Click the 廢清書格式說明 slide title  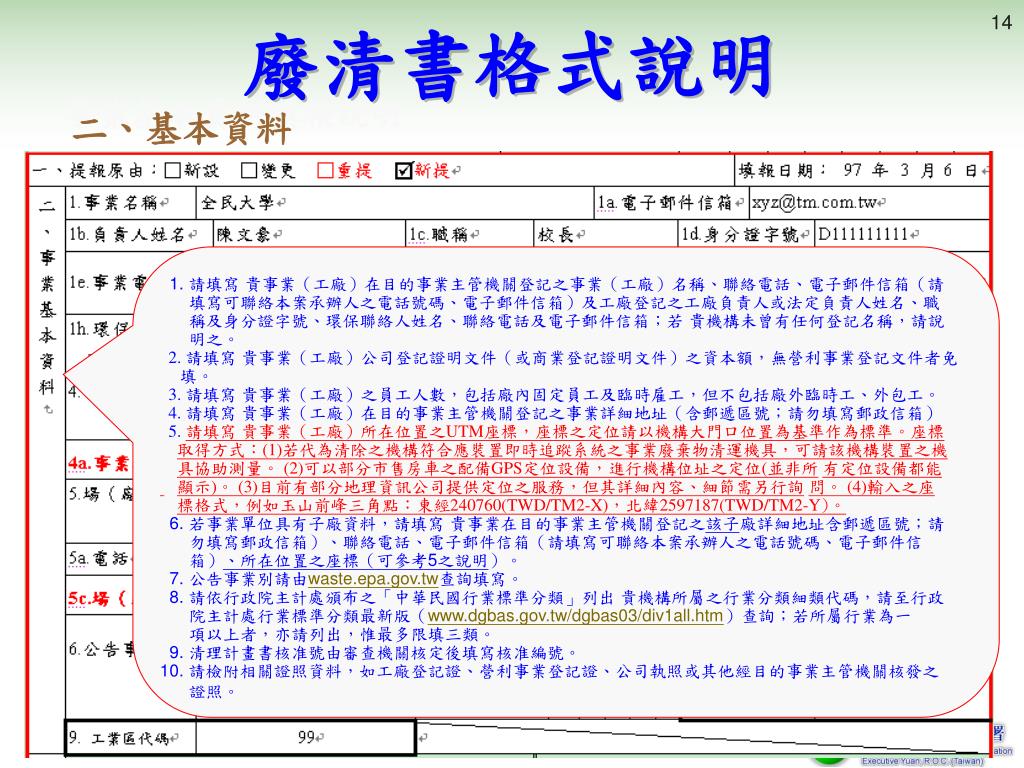(510, 67)
